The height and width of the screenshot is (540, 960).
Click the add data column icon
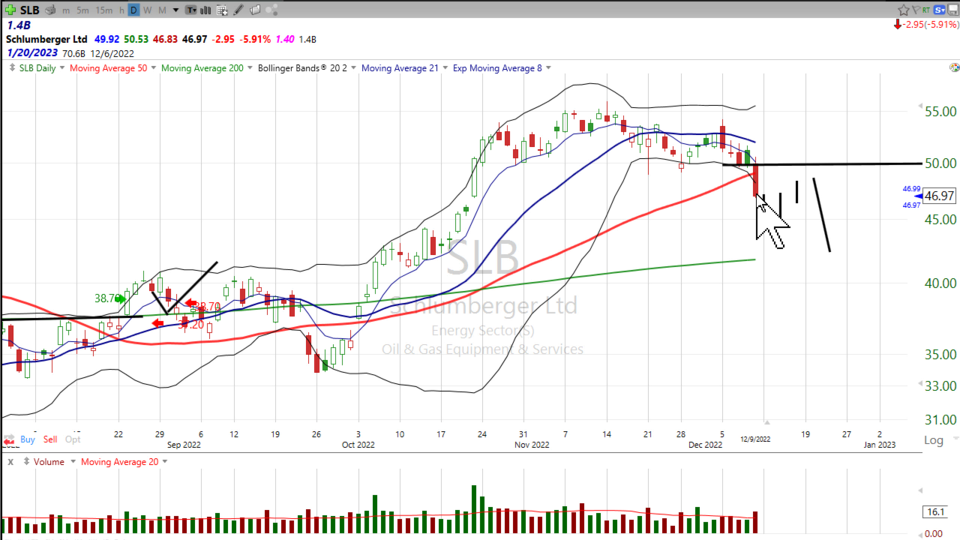(x=222, y=10)
